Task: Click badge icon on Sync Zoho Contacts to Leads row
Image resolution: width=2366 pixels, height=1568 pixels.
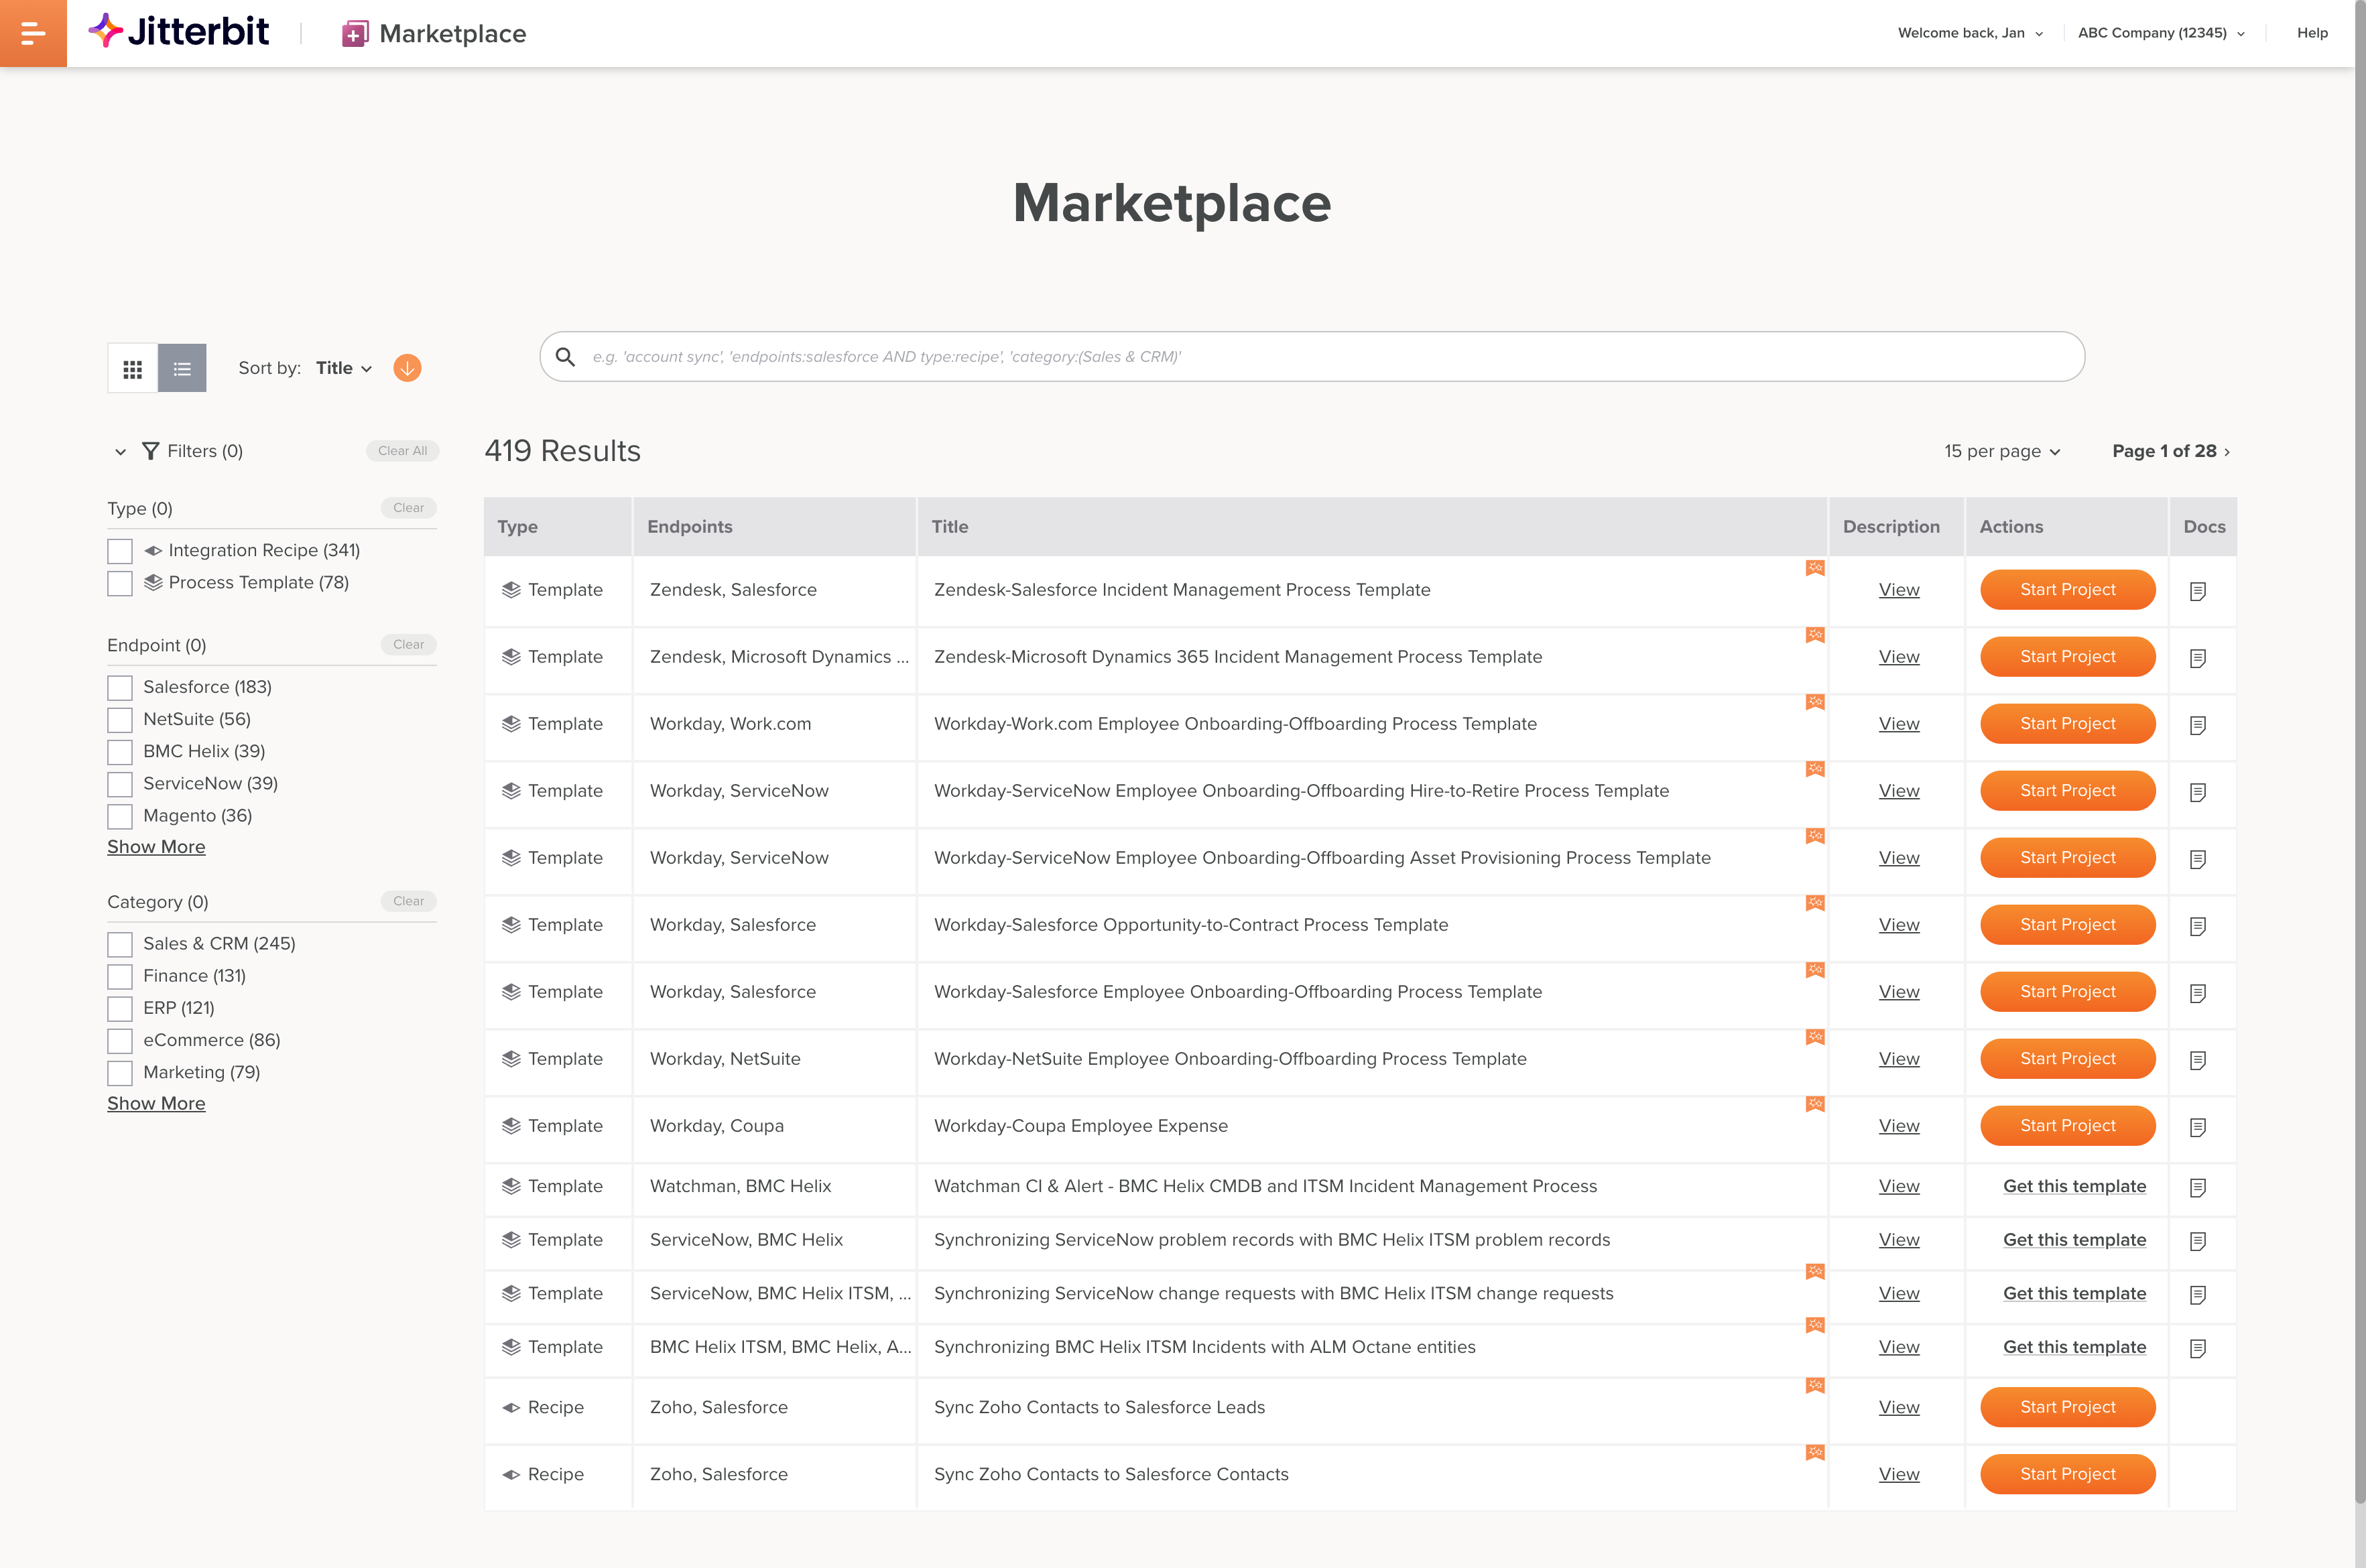Action: click(1815, 1385)
